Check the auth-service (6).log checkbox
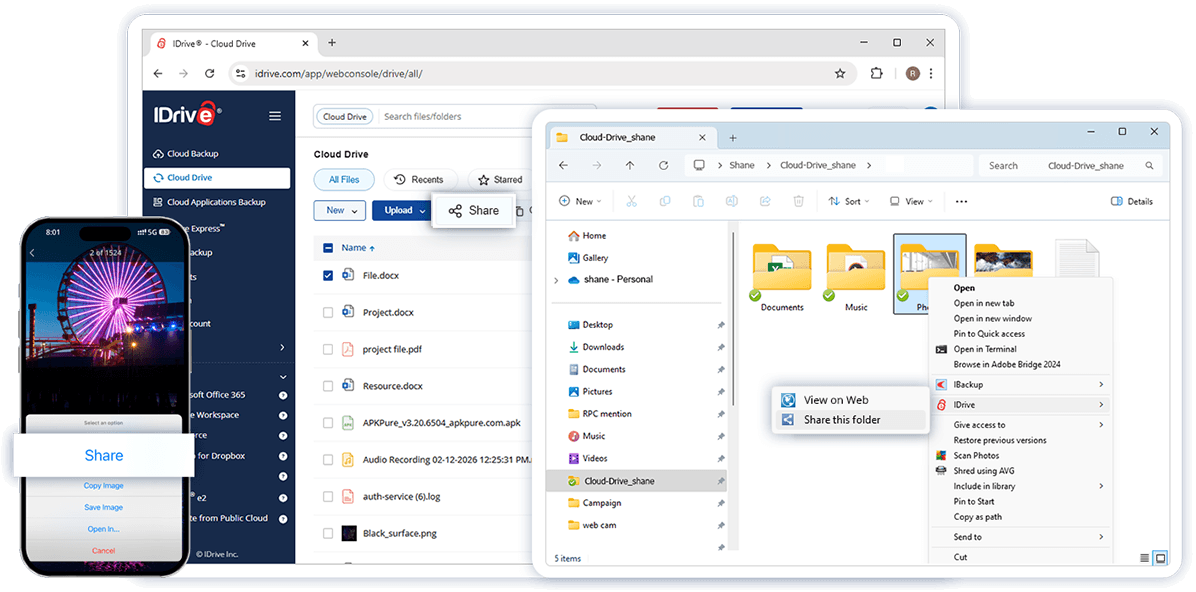The image size is (1196, 592). click(x=328, y=497)
